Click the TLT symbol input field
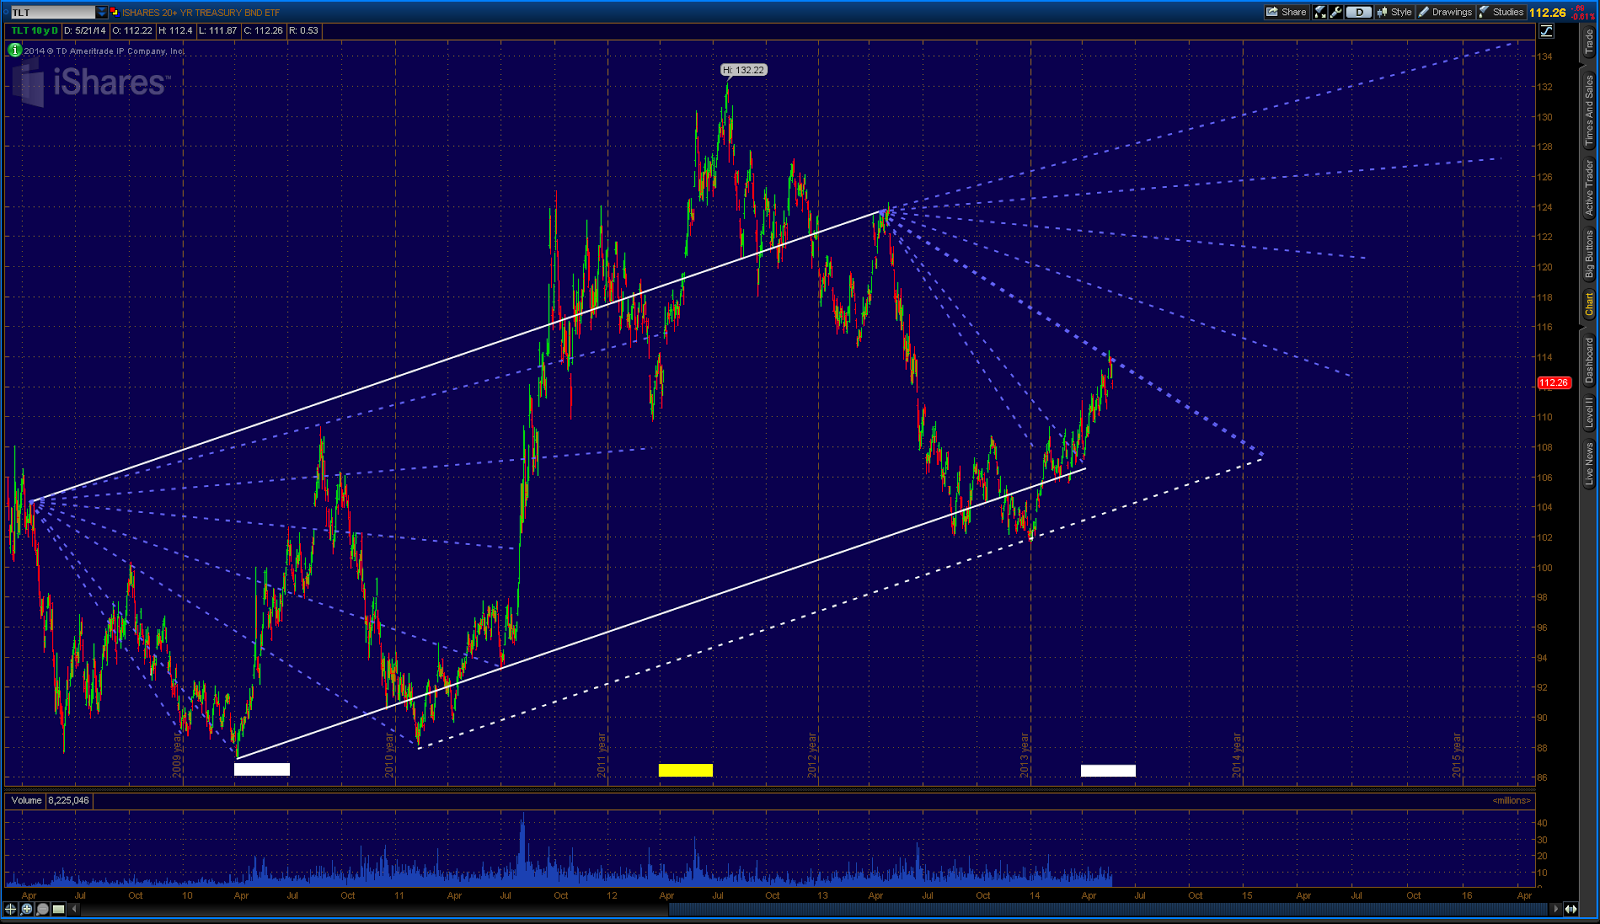This screenshot has width=1600, height=924. tap(53, 12)
